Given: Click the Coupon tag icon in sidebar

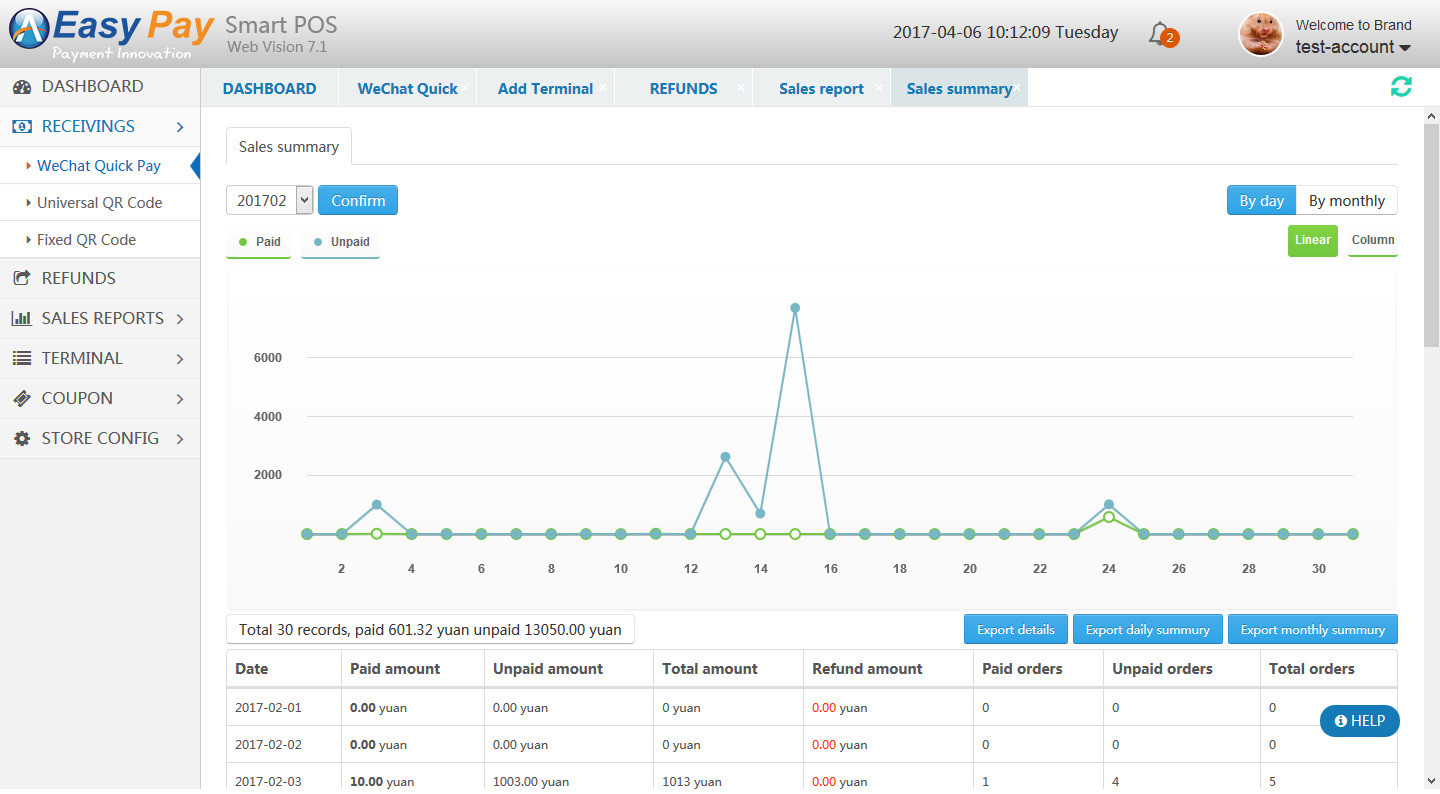Looking at the screenshot, I should (22, 399).
